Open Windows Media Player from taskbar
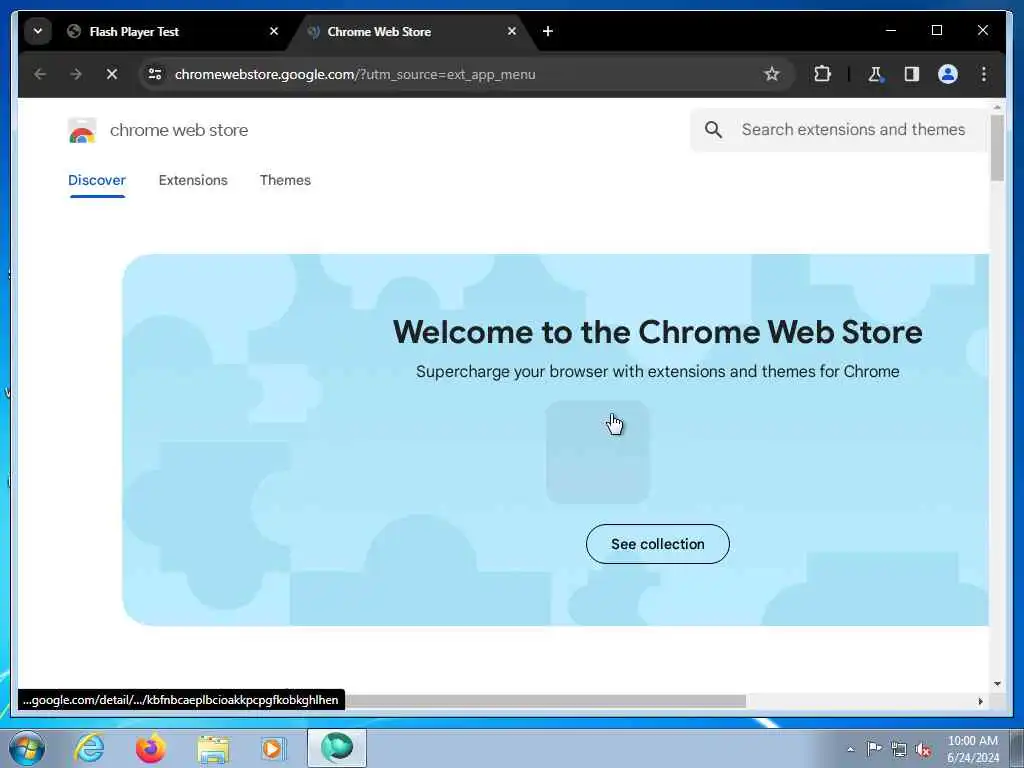 tap(274, 748)
